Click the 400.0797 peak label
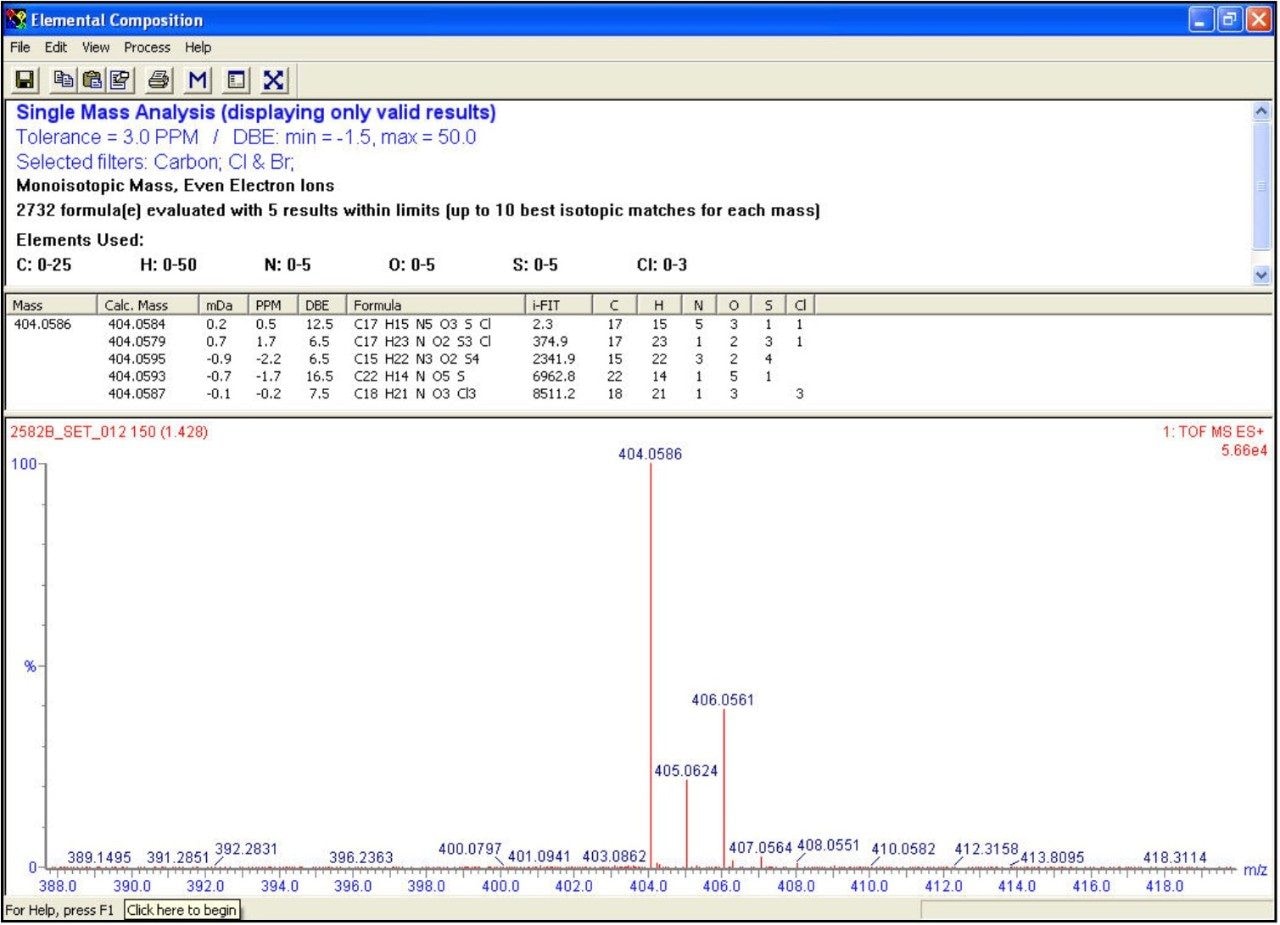This screenshot has height=925, width=1280. 470,849
